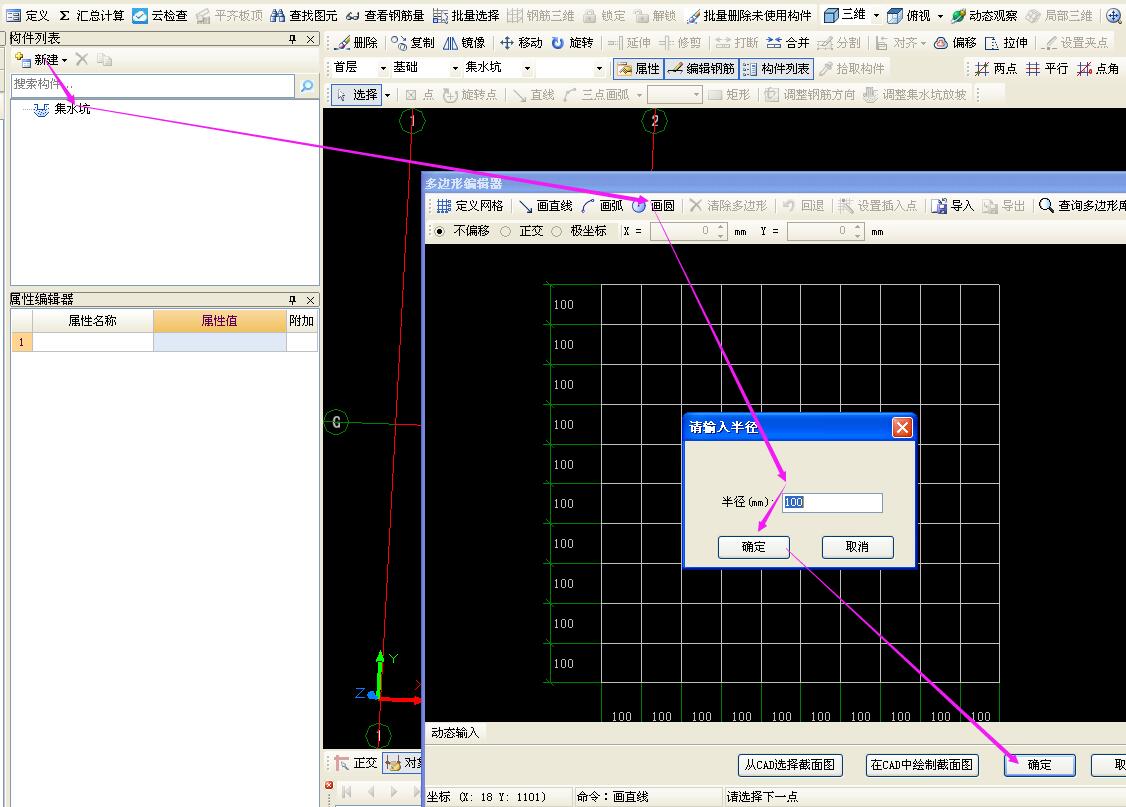
Task: Open the 动态输入 tab
Action: coord(455,732)
